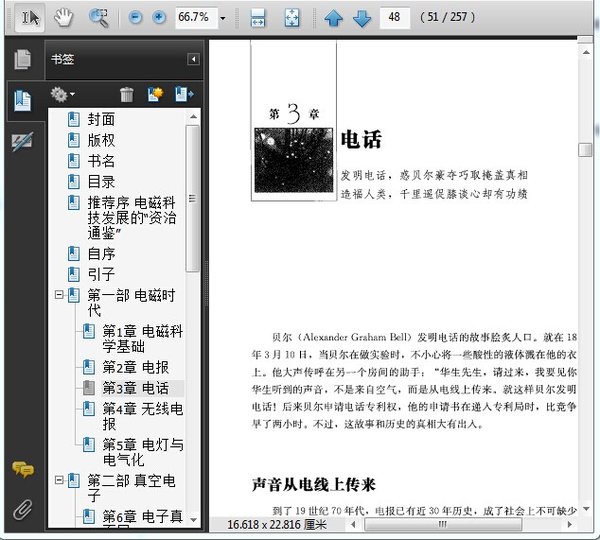The width and height of the screenshot is (600, 540).
Task: Go to the next page arrow
Action: tap(361, 18)
